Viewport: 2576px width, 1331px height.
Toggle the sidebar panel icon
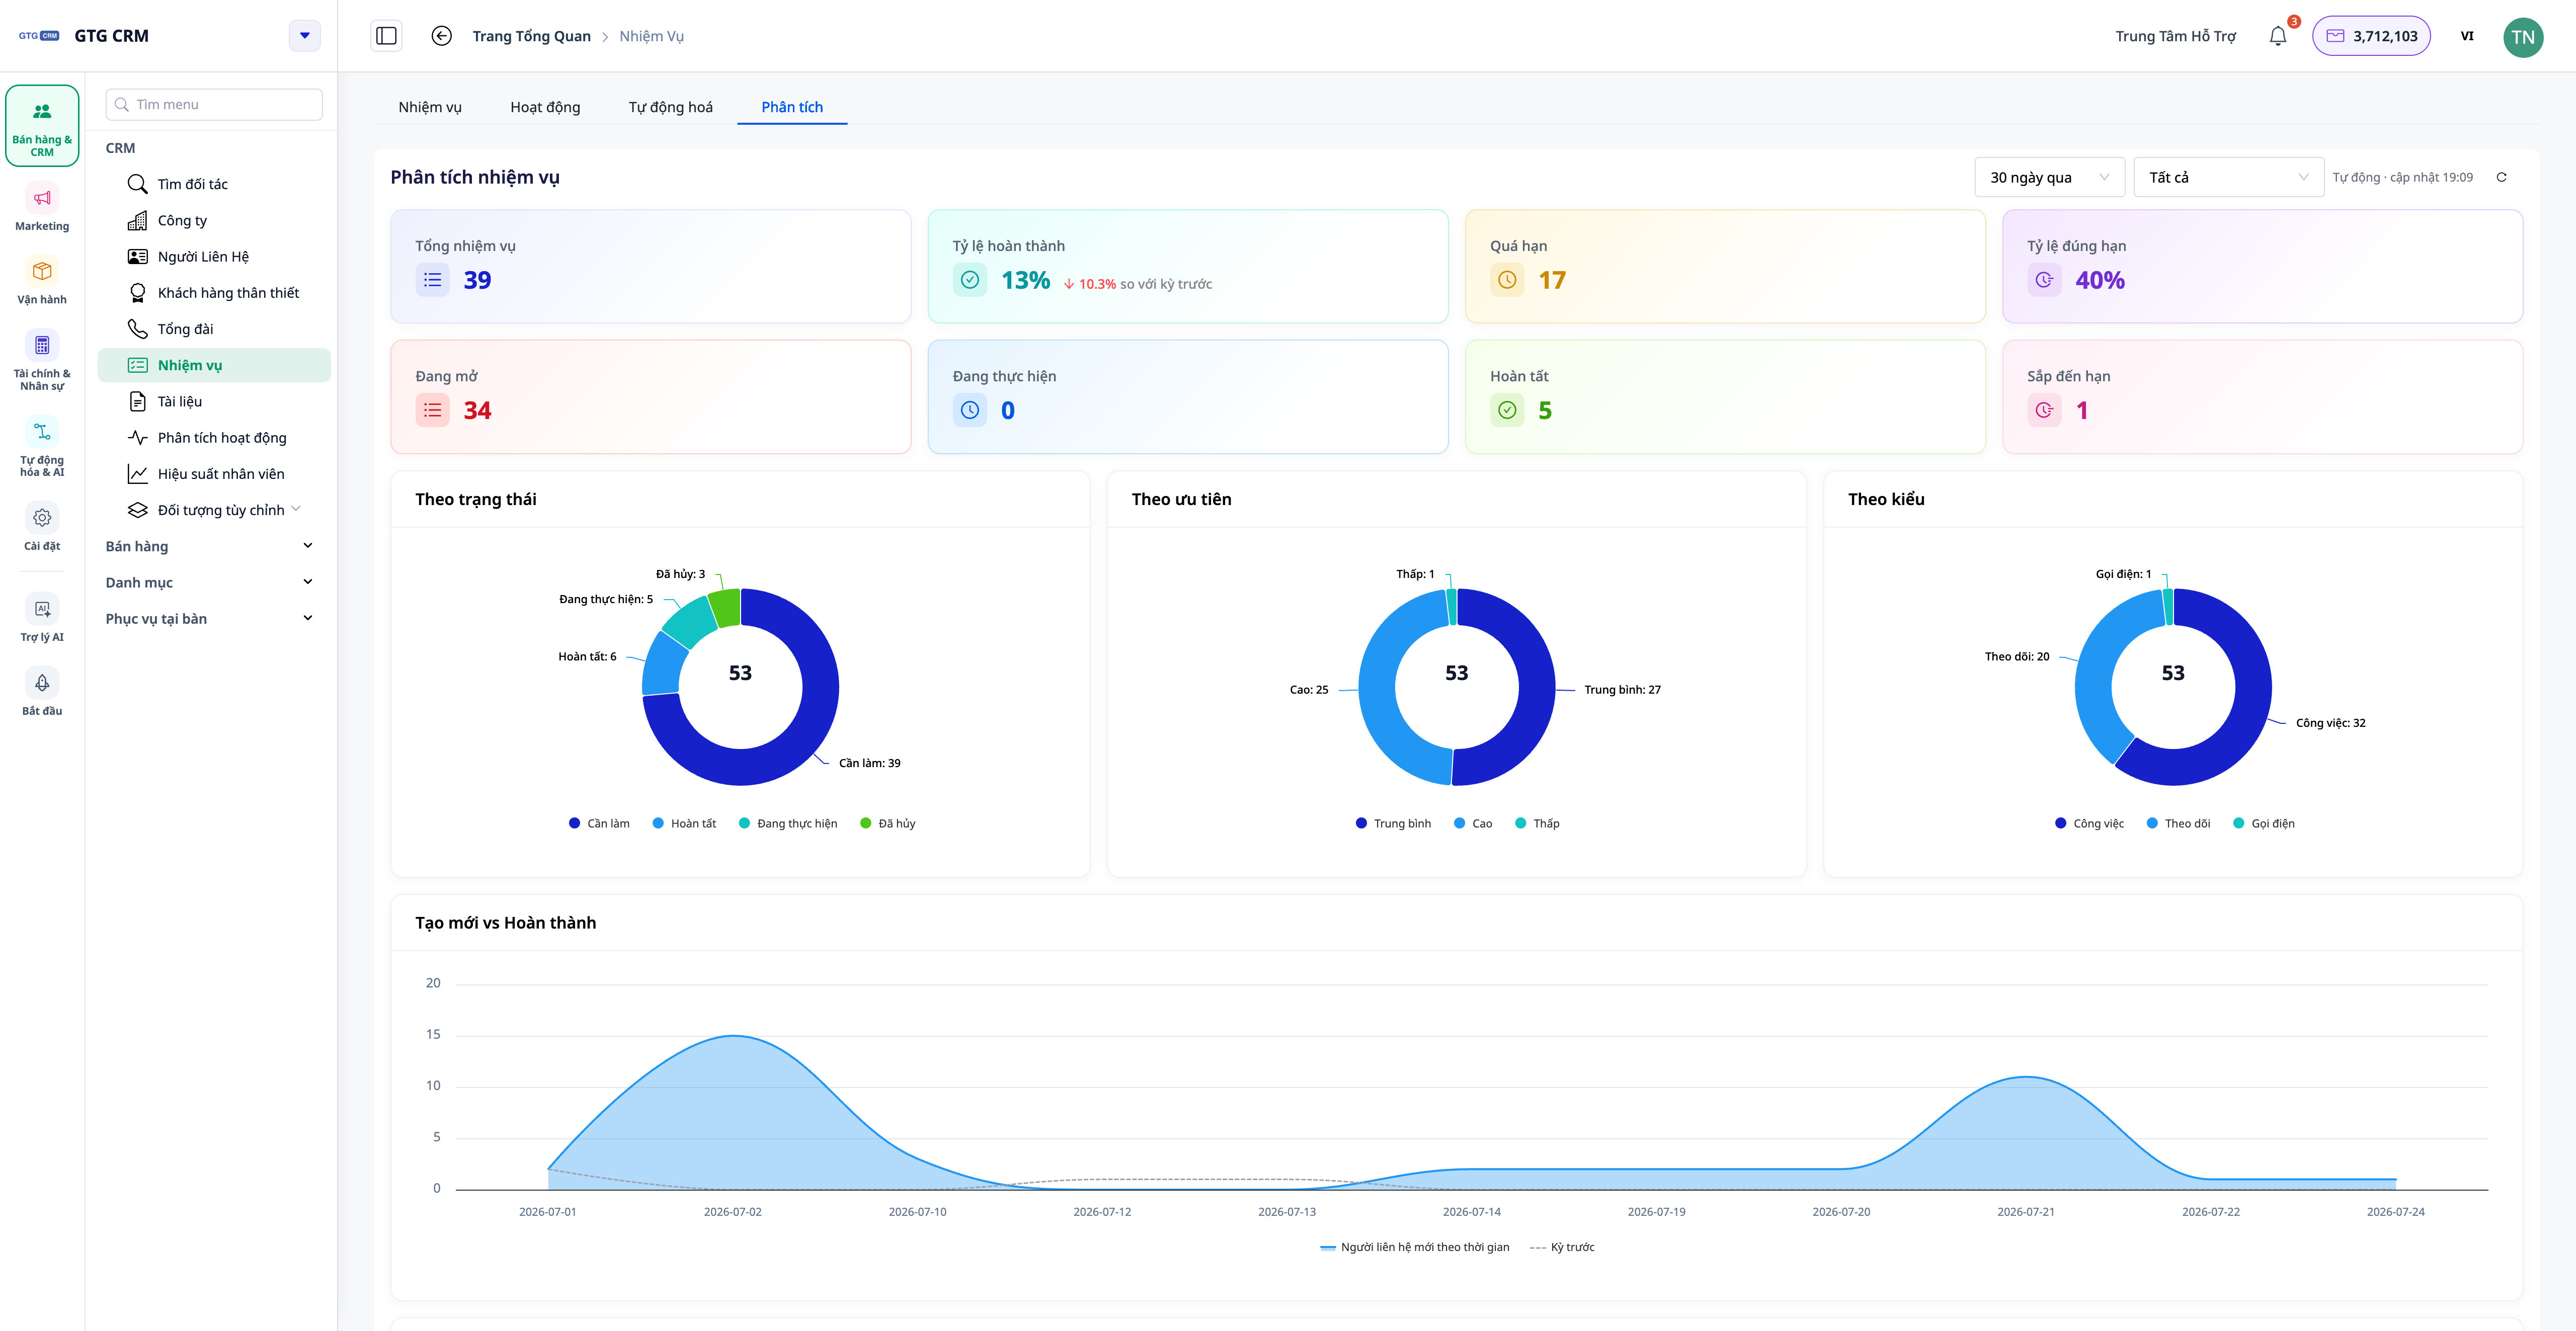pos(386,36)
